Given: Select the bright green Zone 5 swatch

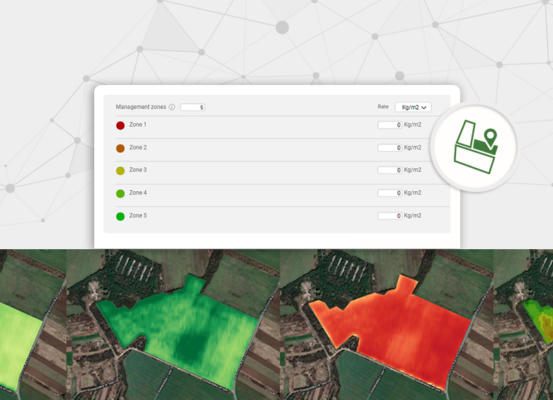Looking at the screenshot, I should (120, 216).
